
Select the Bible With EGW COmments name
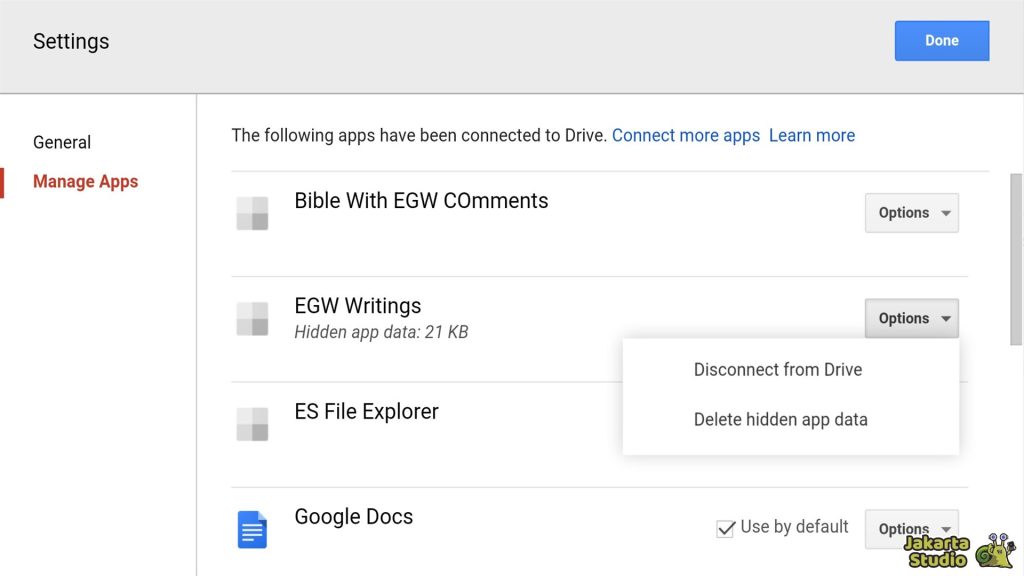click(421, 200)
